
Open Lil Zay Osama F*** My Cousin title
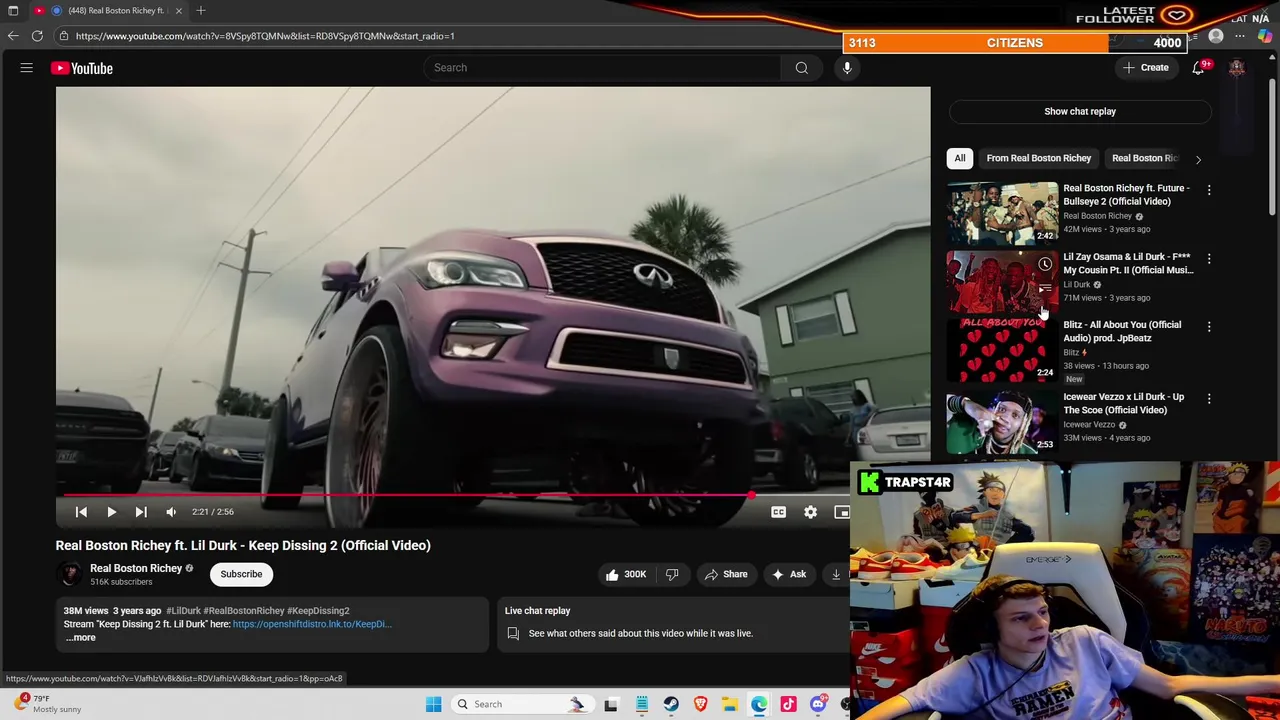1128,263
